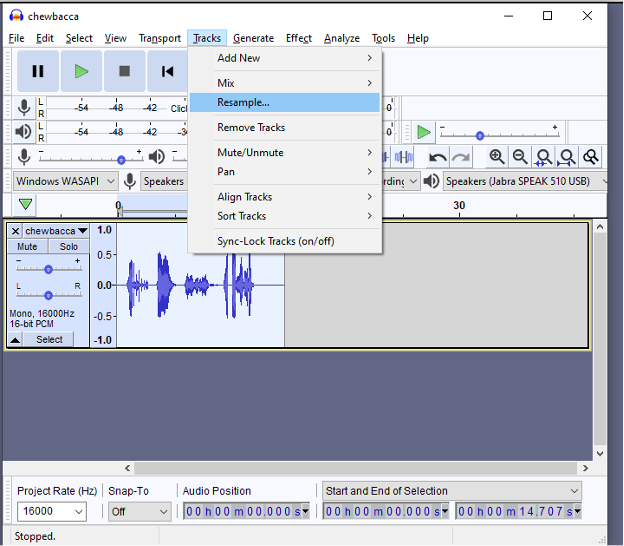Click the green timeline pin triangle
624x546 pixels.
(25, 205)
